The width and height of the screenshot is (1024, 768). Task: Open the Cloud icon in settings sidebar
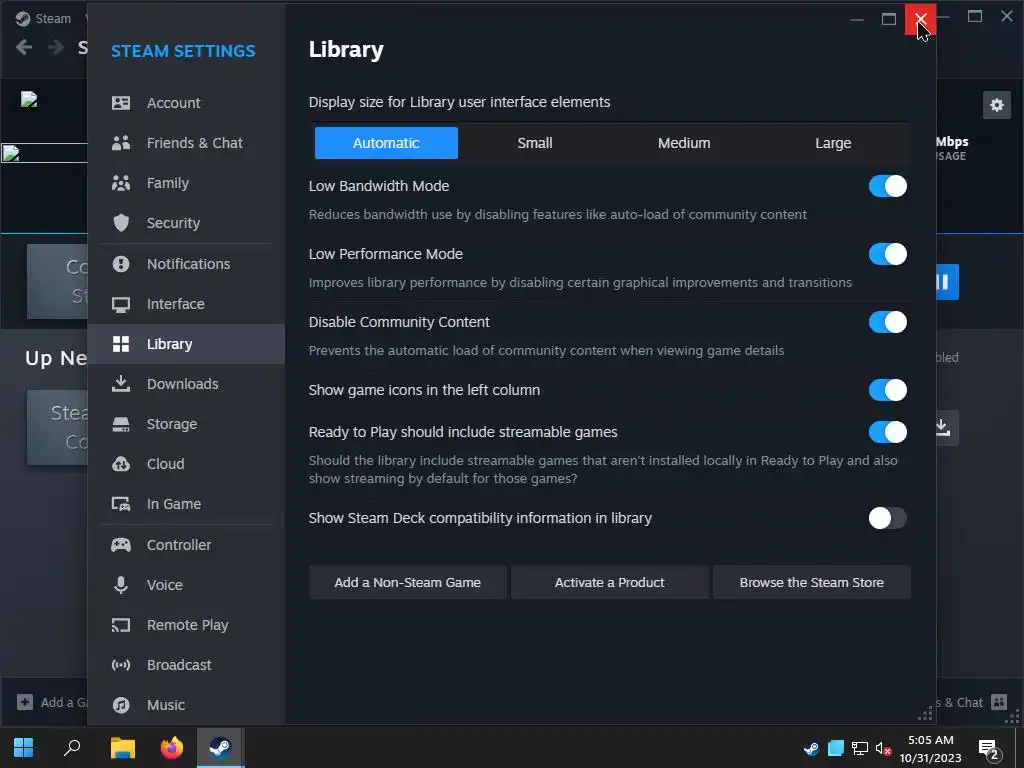(121, 464)
